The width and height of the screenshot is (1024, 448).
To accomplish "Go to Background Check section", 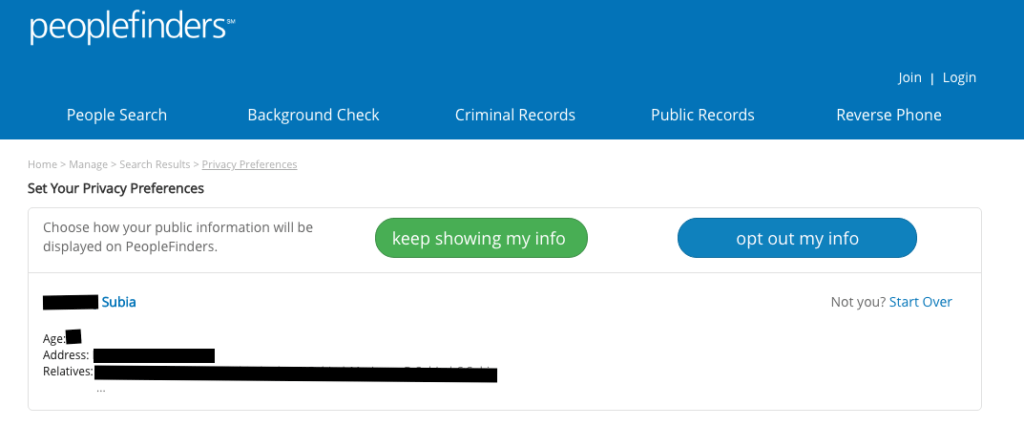I will coord(313,115).
